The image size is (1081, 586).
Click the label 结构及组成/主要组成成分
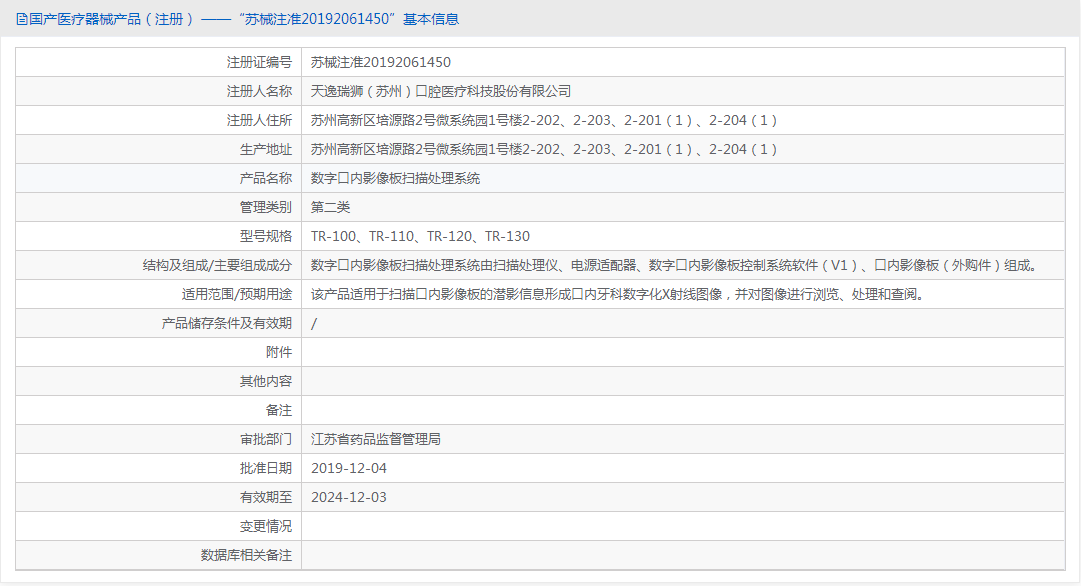click(217, 265)
